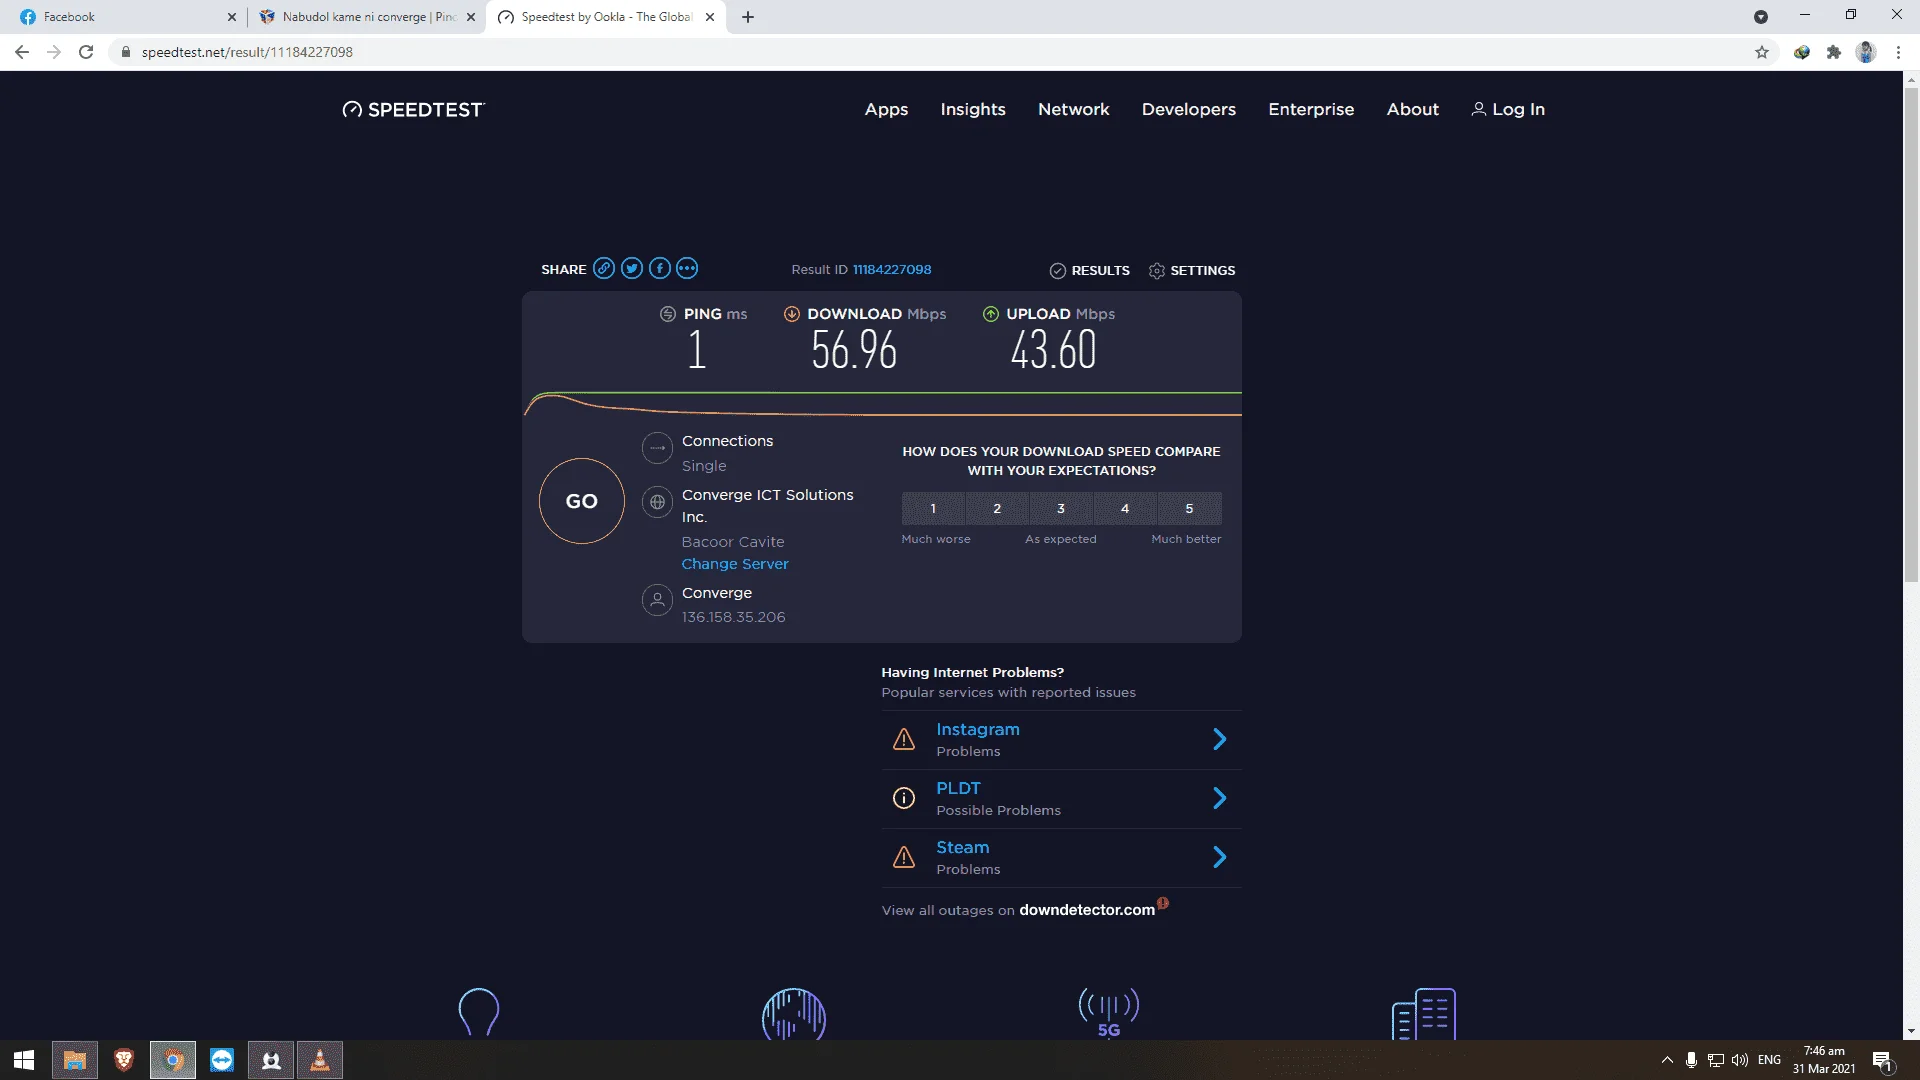
Task: Open the Developers menu
Action: pyautogui.click(x=1189, y=110)
